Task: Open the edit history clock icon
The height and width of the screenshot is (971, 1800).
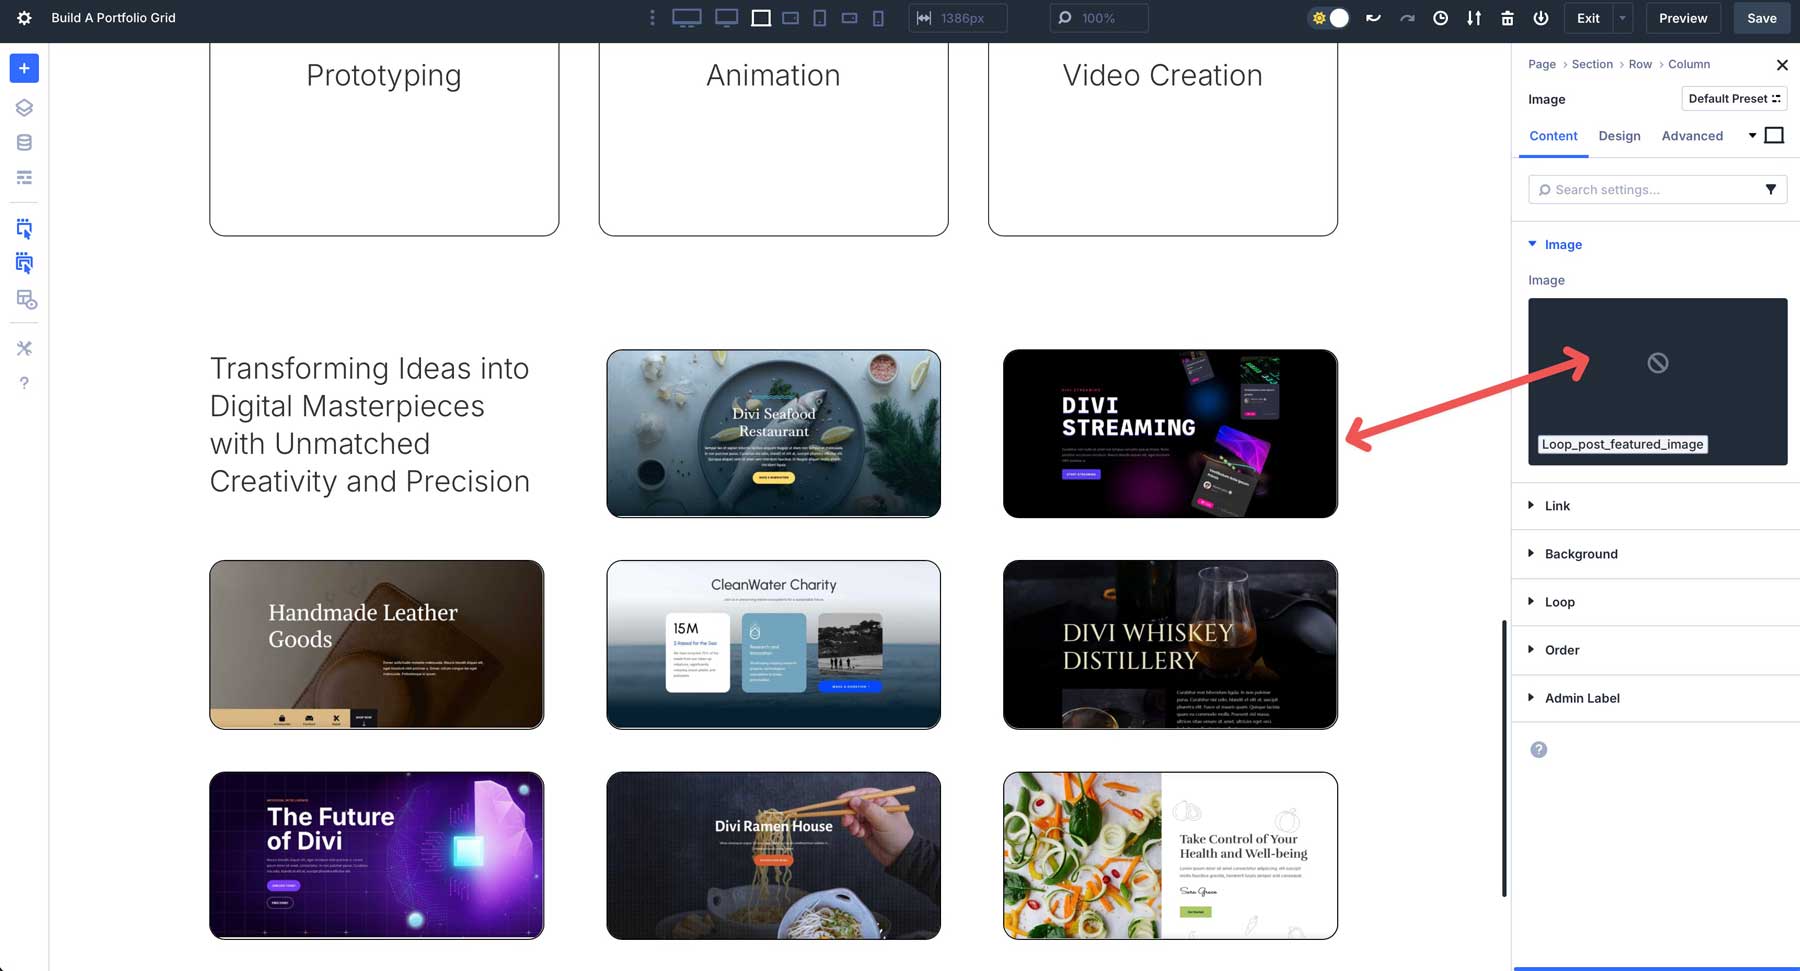Action: tap(1440, 17)
